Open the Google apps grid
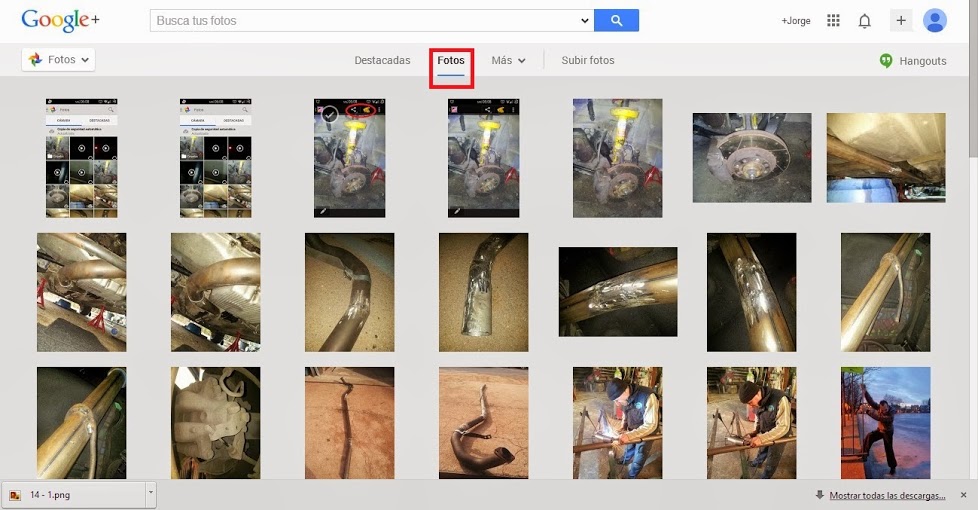This screenshot has height=510, width=978. [833, 21]
